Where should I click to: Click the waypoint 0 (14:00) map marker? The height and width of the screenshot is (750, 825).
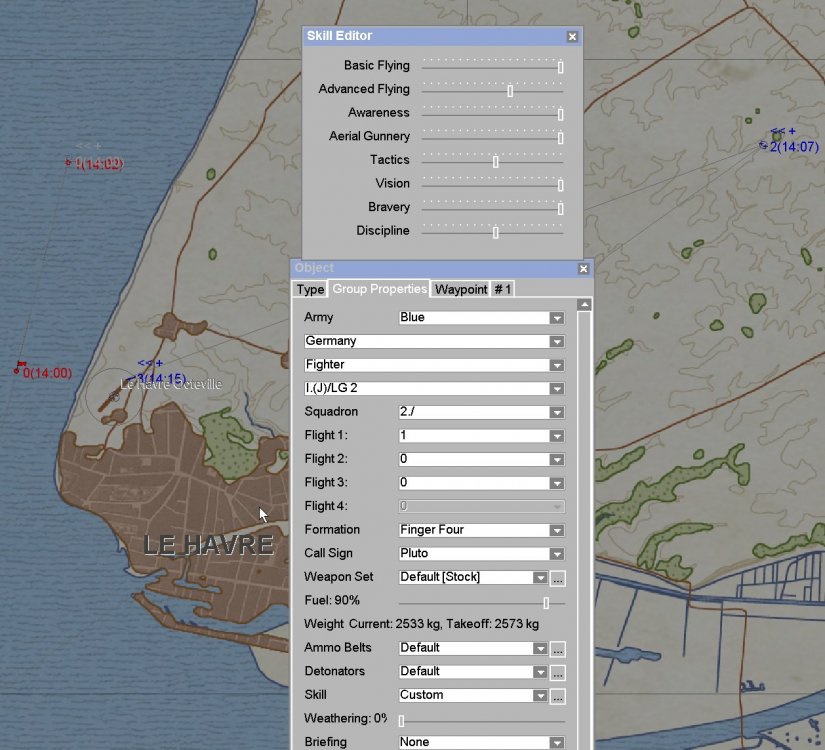pyautogui.click(x=18, y=369)
